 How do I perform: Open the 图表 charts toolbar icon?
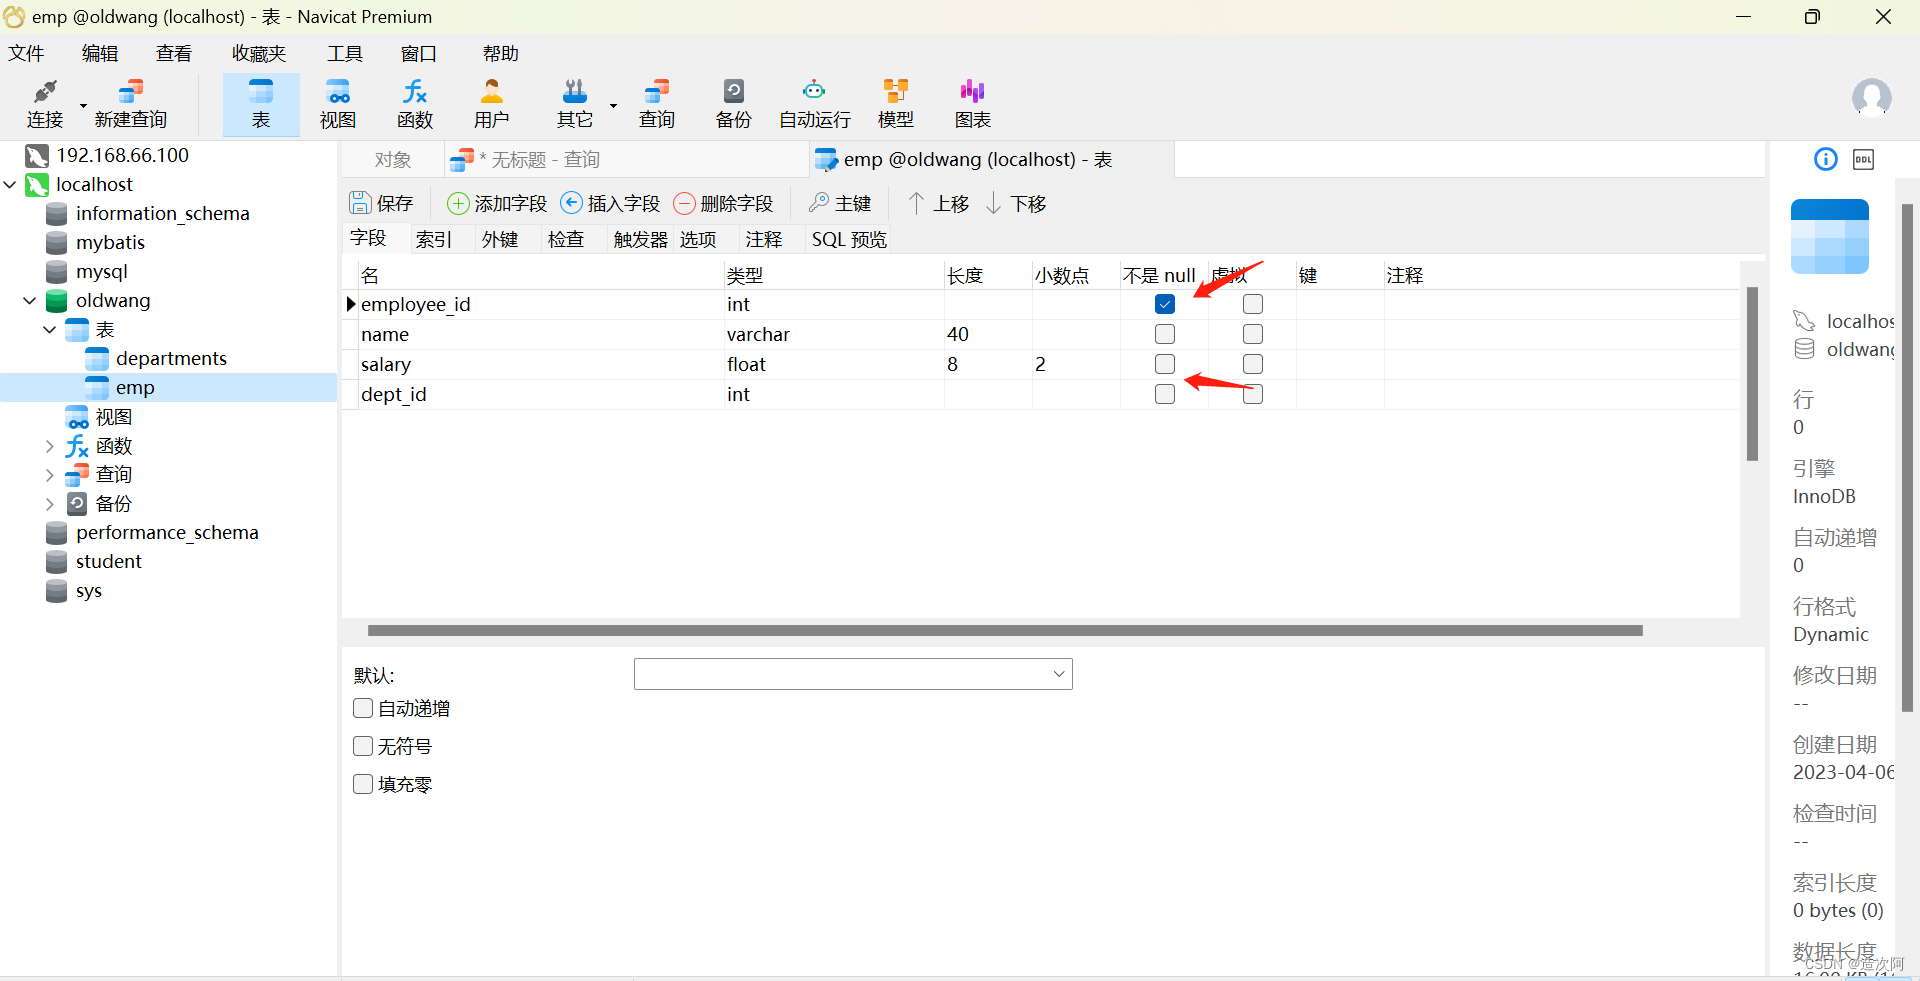[972, 104]
